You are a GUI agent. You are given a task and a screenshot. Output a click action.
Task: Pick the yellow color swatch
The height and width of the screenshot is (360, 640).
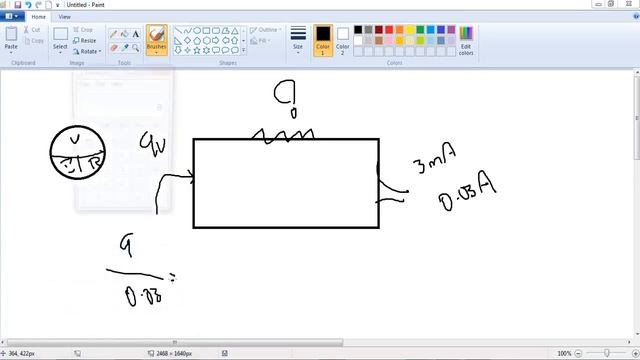point(410,29)
